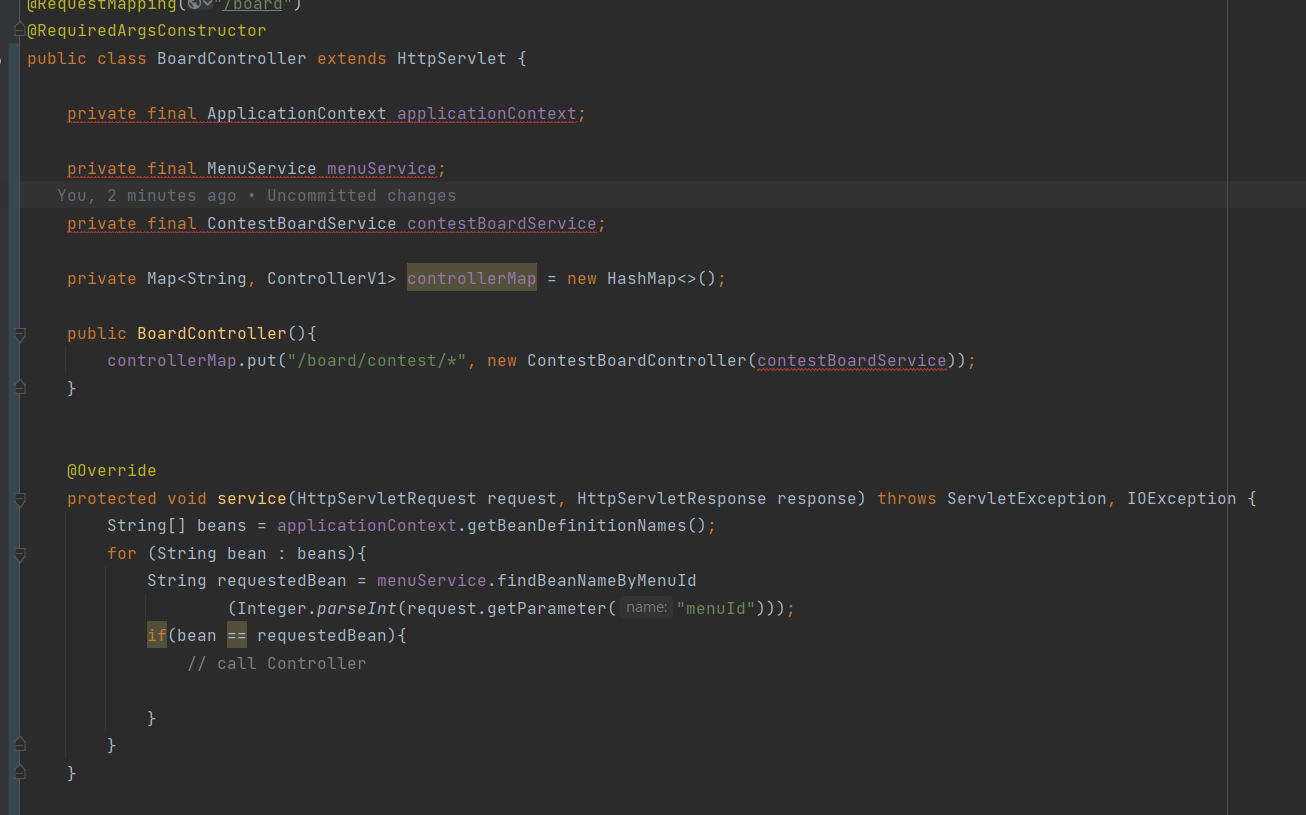This screenshot has width=1306, height=815.
Task: Click contestBoardService in the field declaration
Action: [x=502, y=223]
